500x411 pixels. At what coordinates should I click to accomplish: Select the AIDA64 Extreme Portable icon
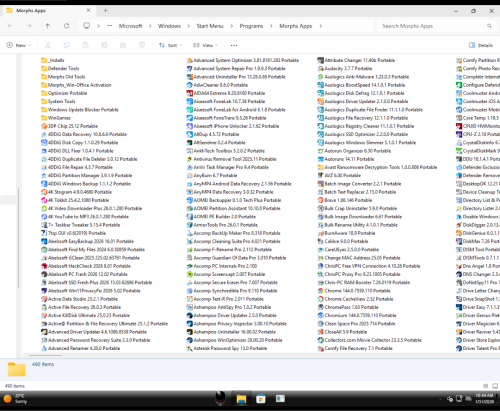189,93
